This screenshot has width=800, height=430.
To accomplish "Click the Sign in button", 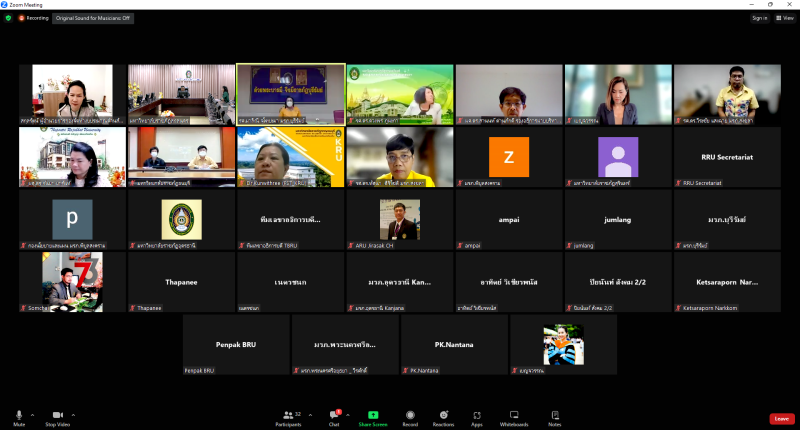I will (759, 18).
